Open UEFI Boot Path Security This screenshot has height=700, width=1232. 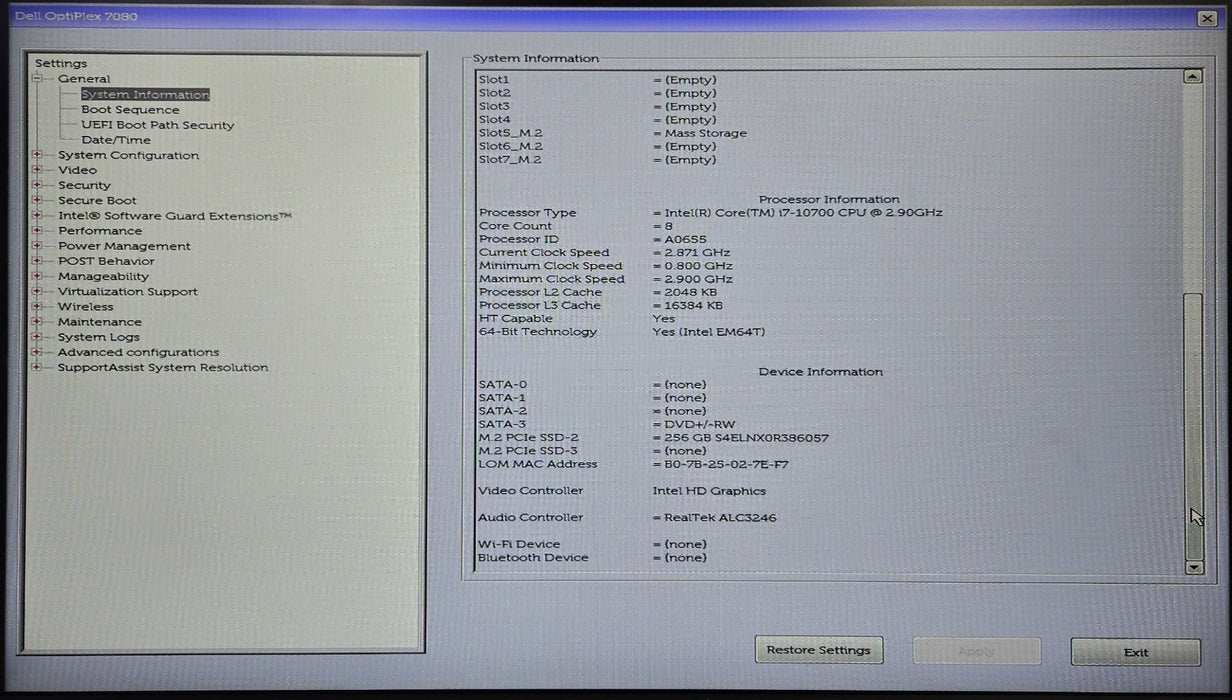157,125
